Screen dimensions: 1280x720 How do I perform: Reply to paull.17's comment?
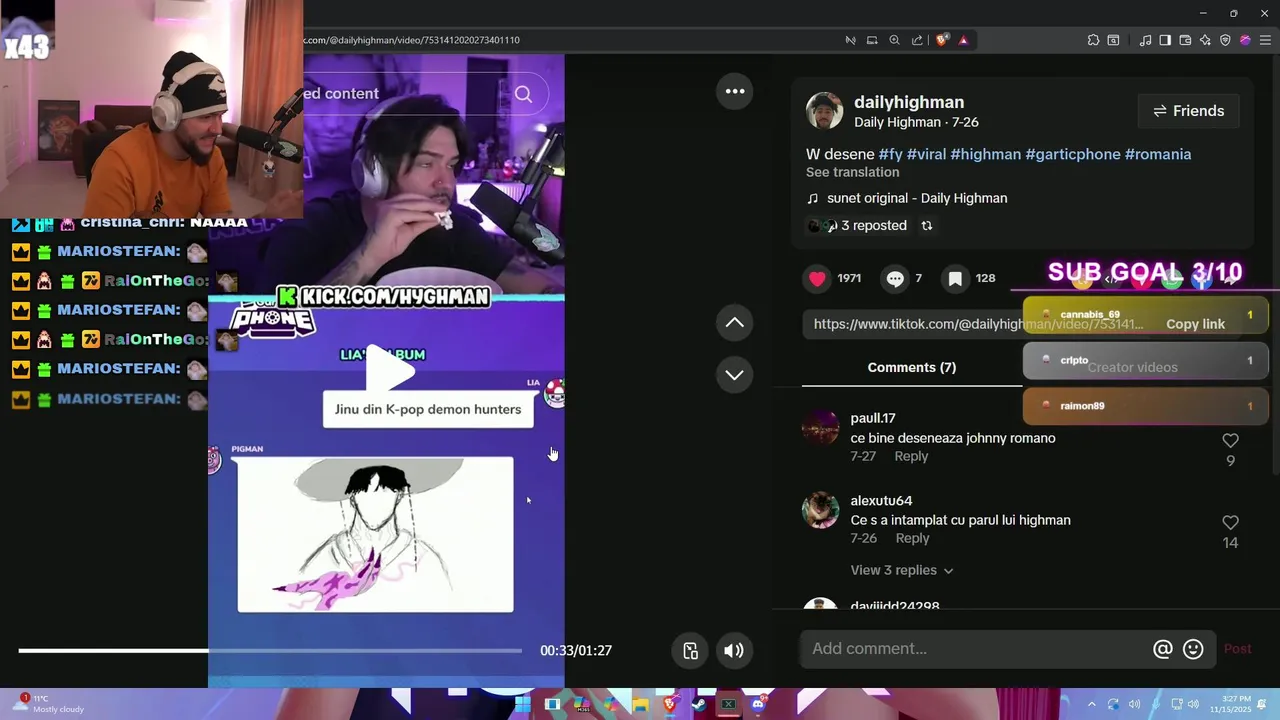point(911,456)
